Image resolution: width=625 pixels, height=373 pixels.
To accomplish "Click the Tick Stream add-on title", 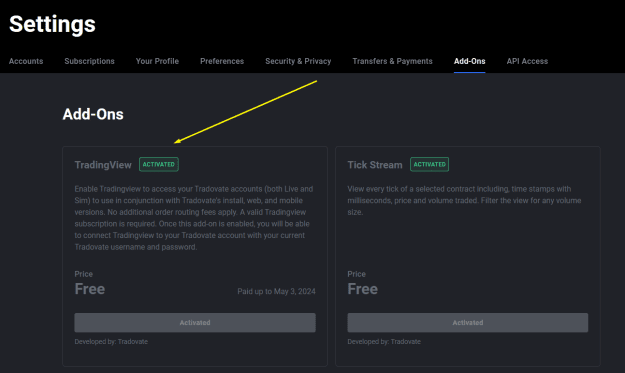I will click(375, 165).
